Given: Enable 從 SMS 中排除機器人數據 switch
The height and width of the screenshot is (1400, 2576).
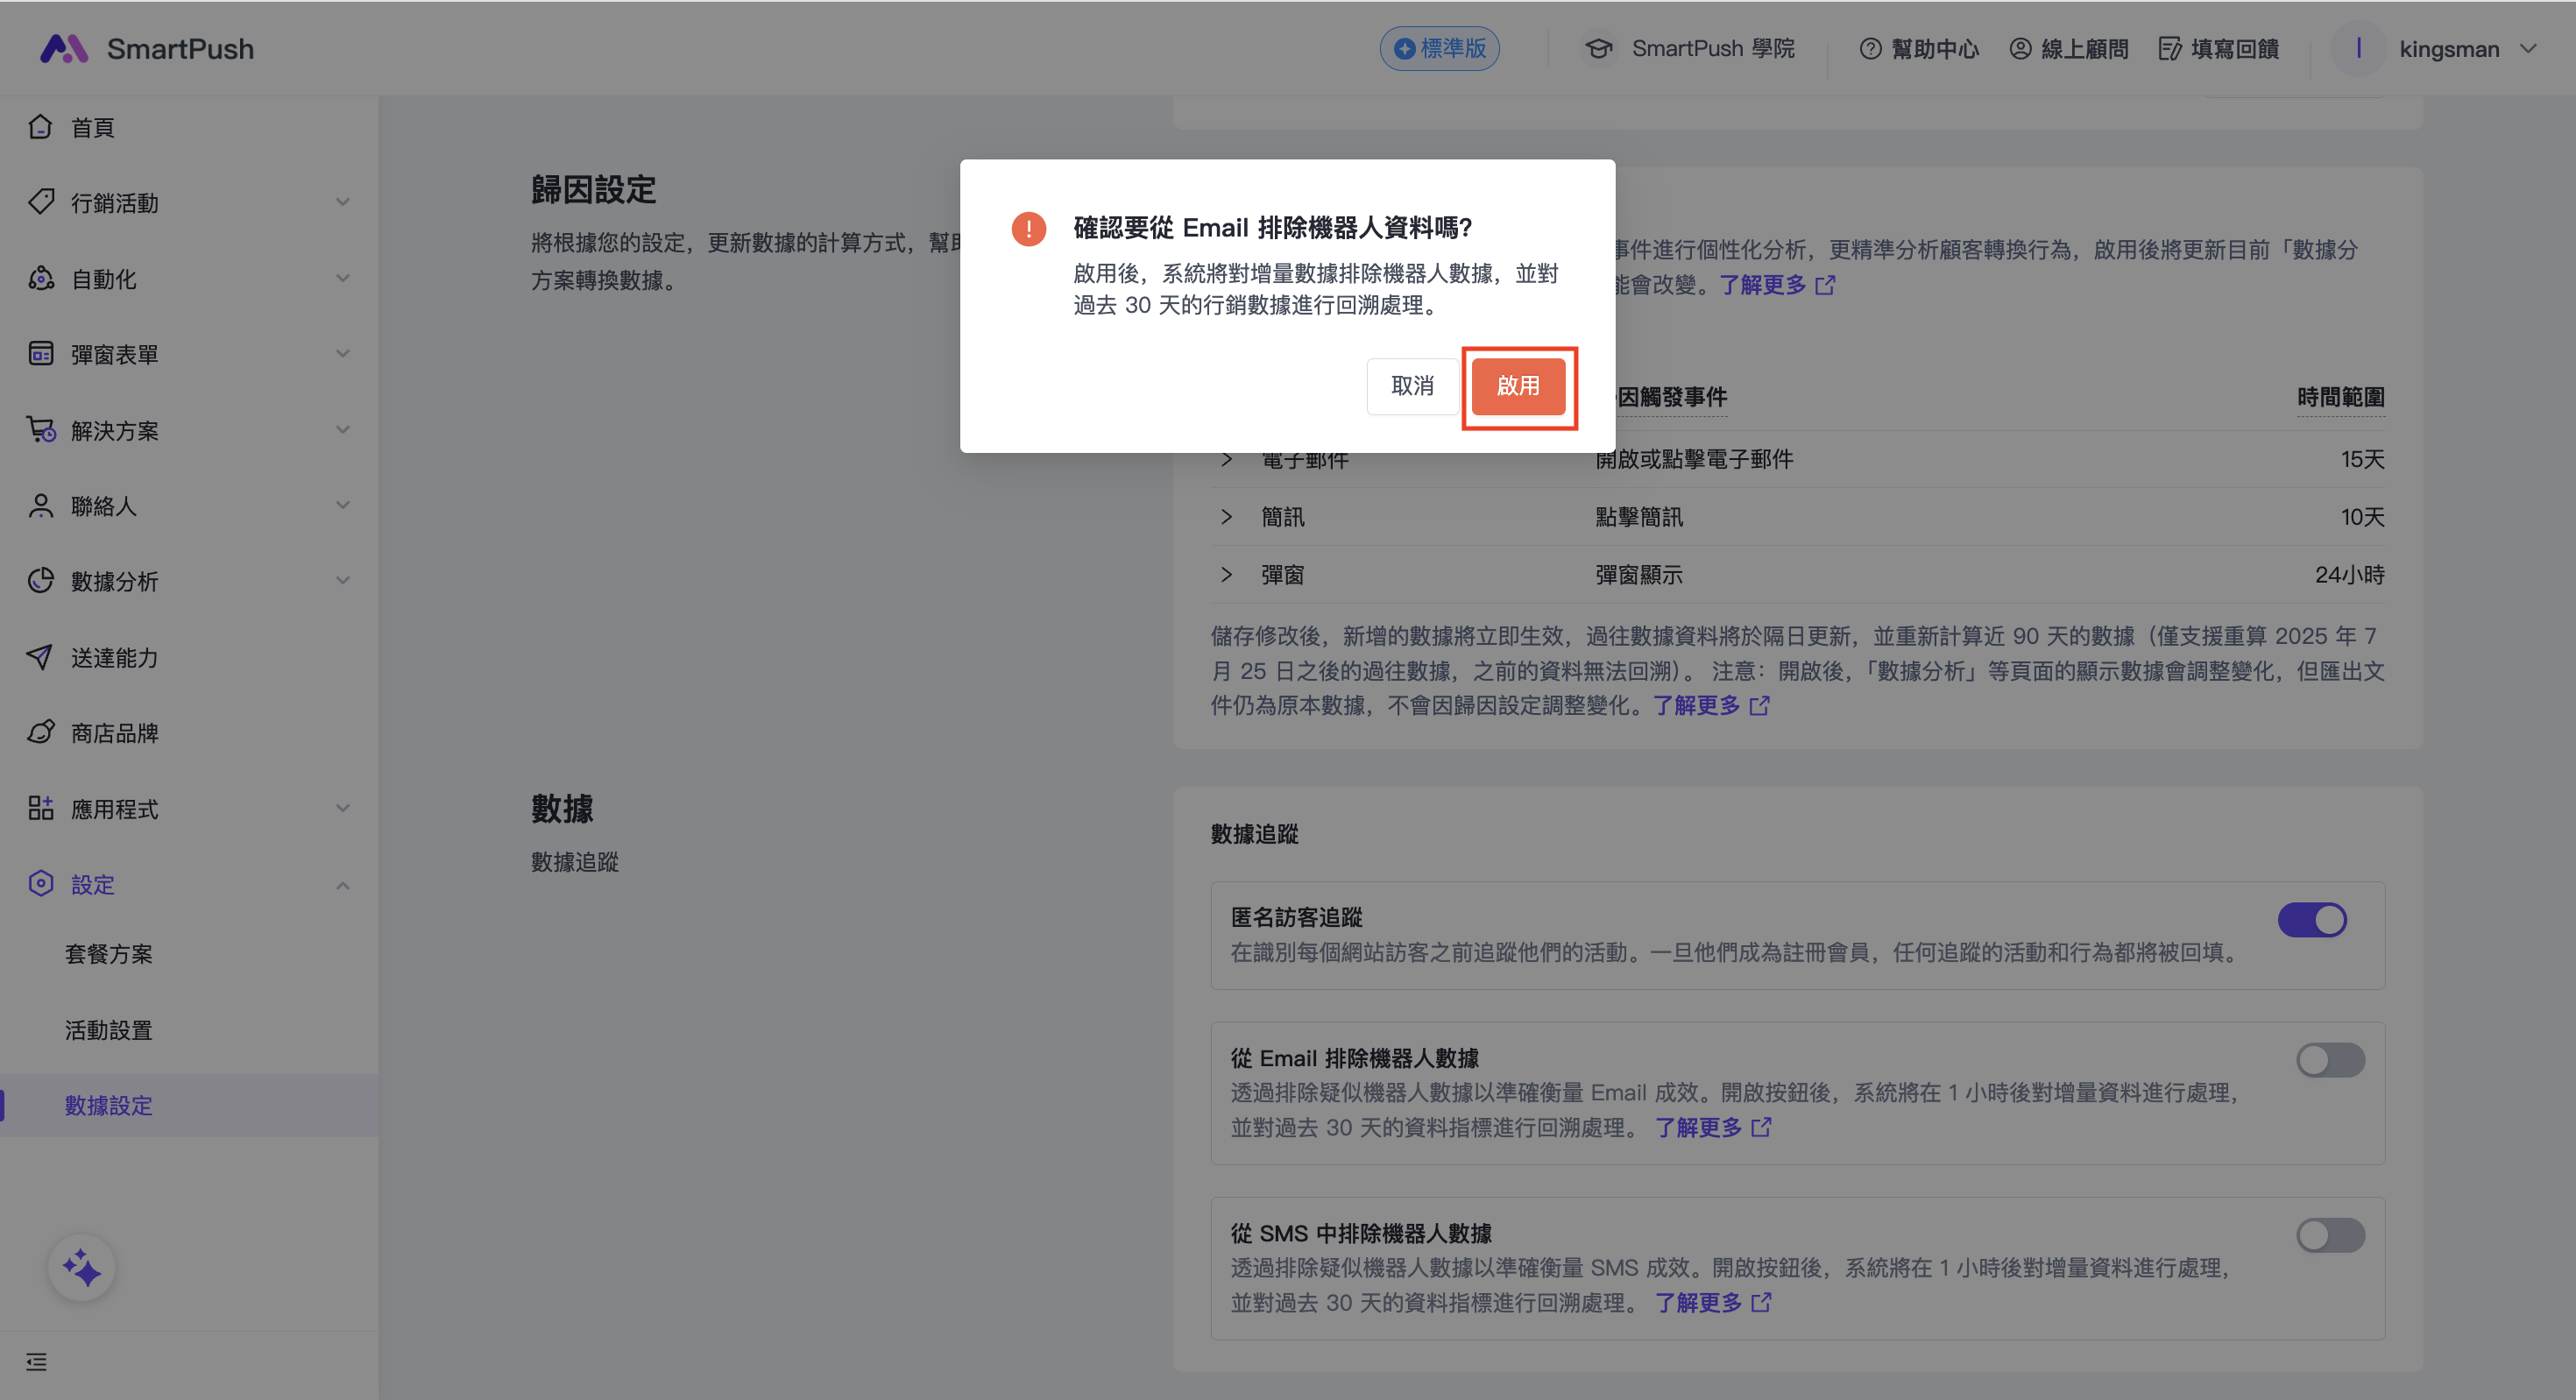Looking at the screenshot, I should click(2330, 1235).
